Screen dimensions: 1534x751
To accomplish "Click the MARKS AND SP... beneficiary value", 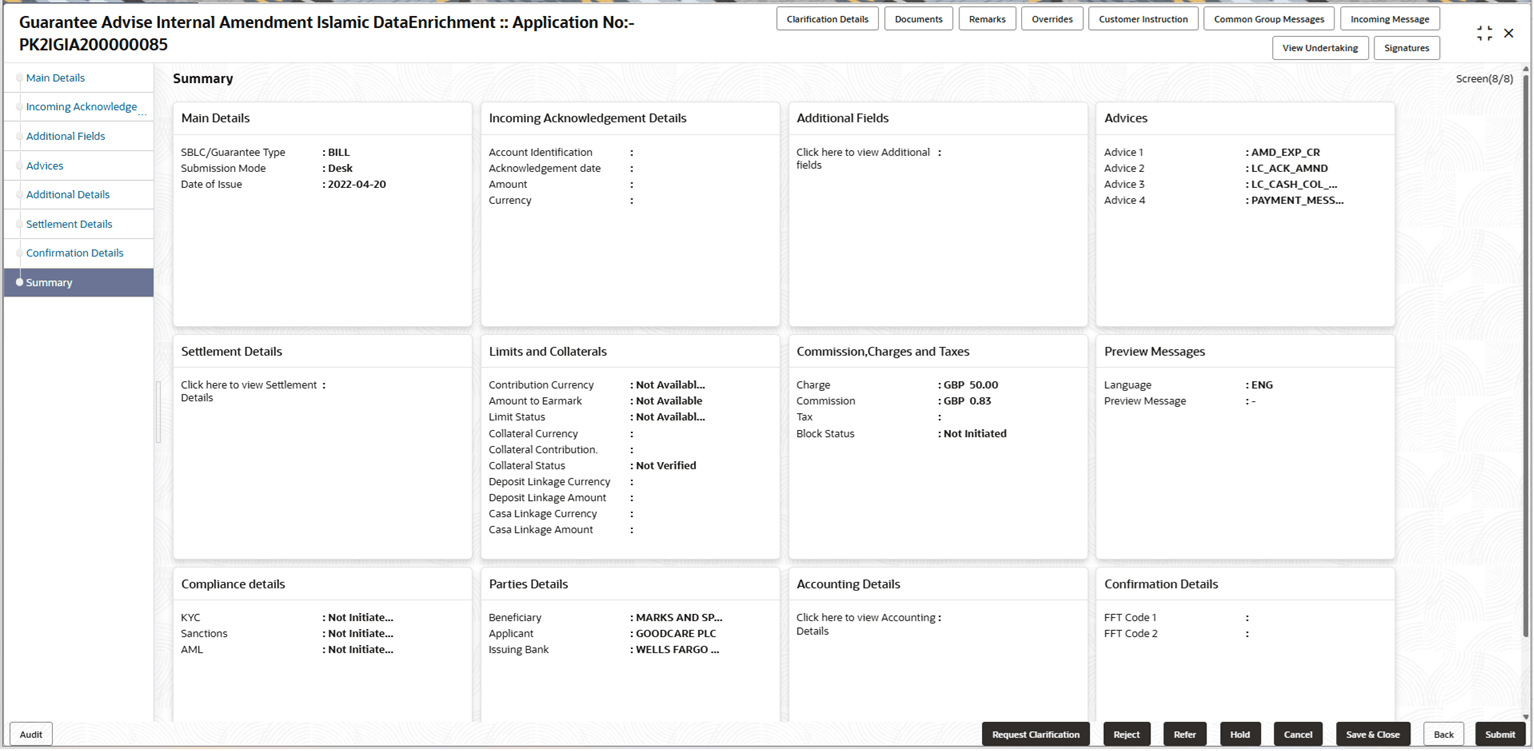I will tap(679, 618).
